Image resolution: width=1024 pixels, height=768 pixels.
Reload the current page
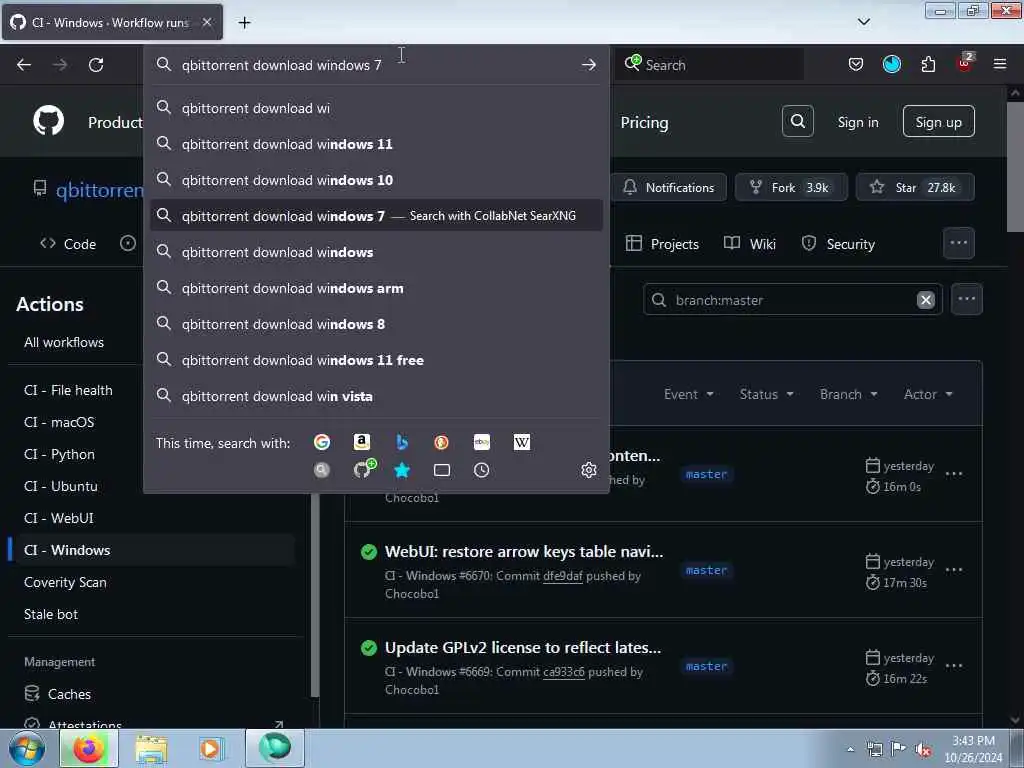point(96,65)
